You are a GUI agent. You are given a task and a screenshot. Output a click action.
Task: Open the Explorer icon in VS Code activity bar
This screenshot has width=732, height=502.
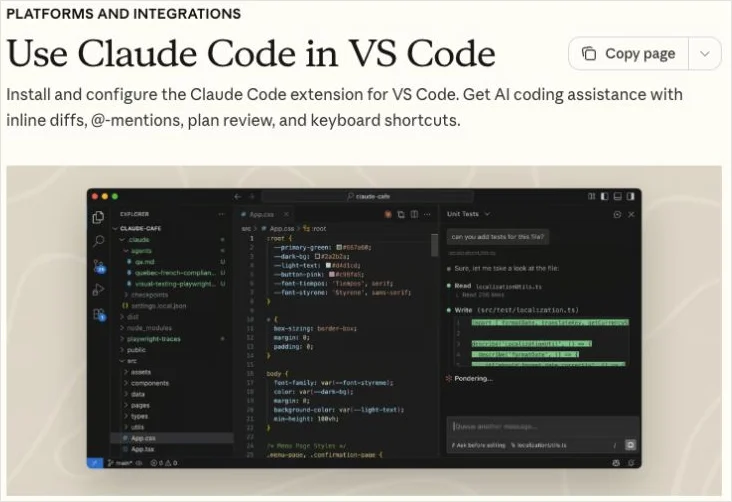click(99, 217)
